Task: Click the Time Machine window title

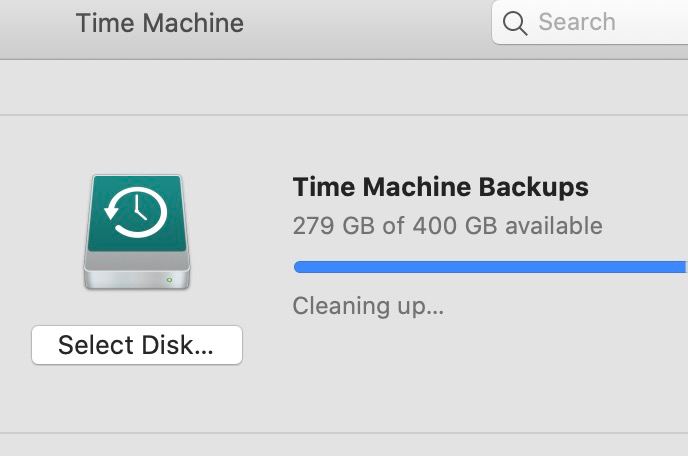Action: [x=160, y=23]
